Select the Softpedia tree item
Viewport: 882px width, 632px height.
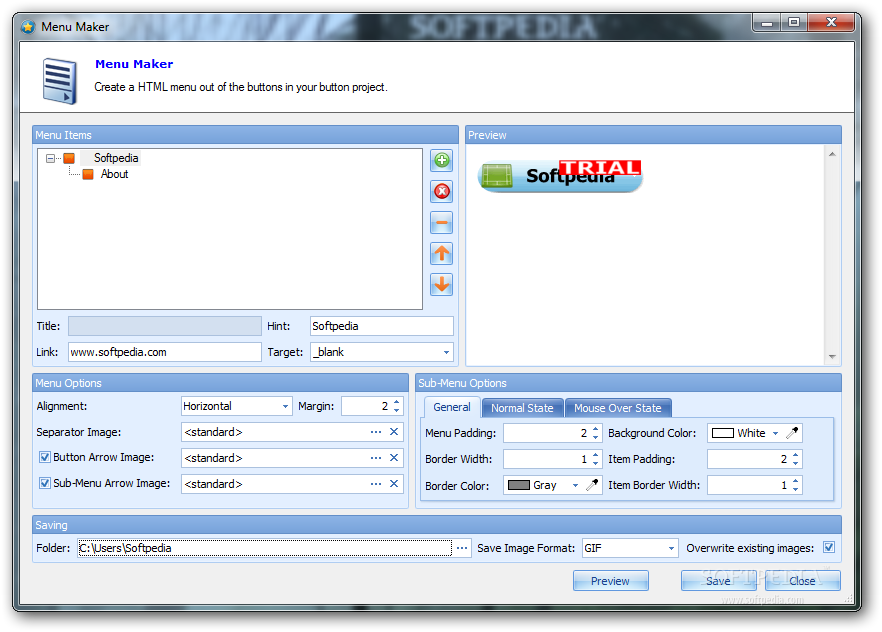pos(116,158)
